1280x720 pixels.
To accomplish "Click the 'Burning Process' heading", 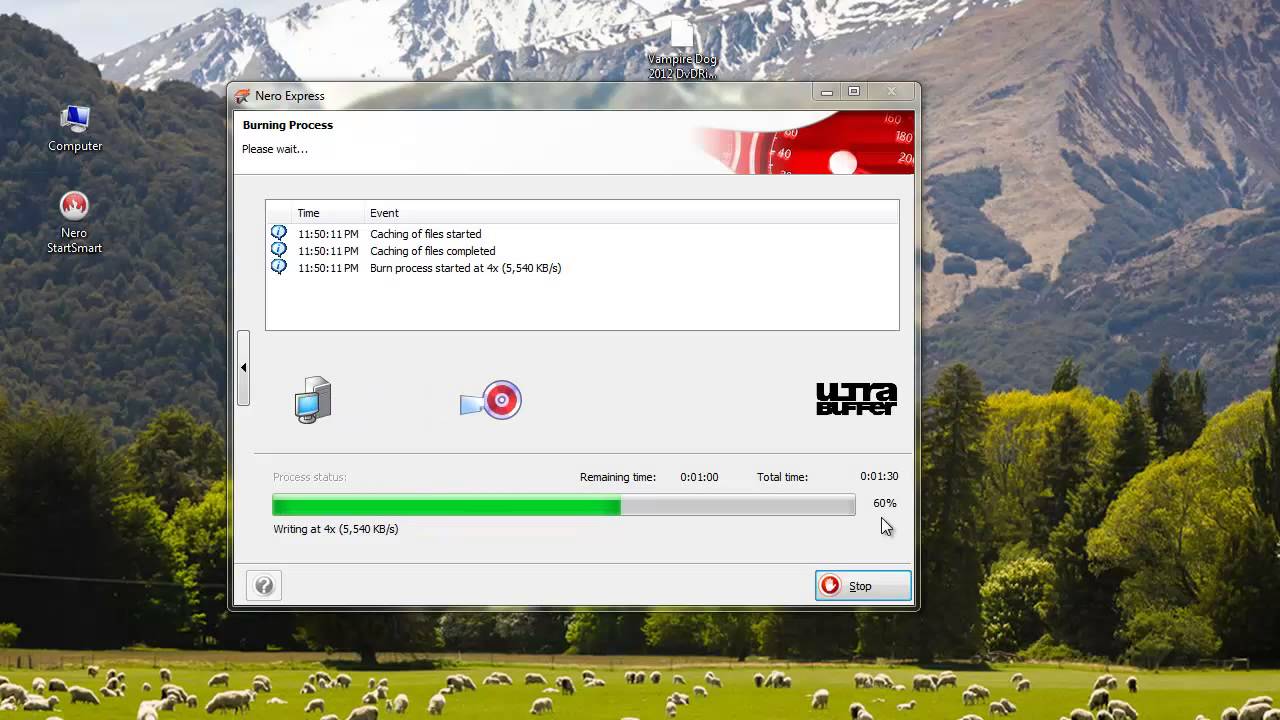I will (x=287, y=125).
